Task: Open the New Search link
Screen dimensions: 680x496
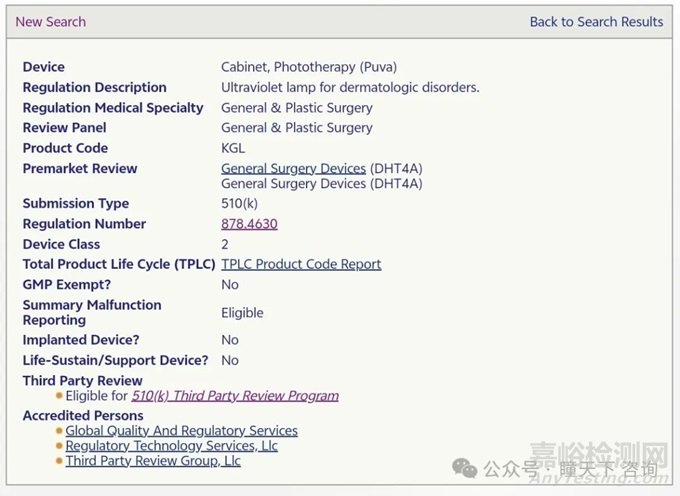Action: pyautogui.click(x=51, y=22)
